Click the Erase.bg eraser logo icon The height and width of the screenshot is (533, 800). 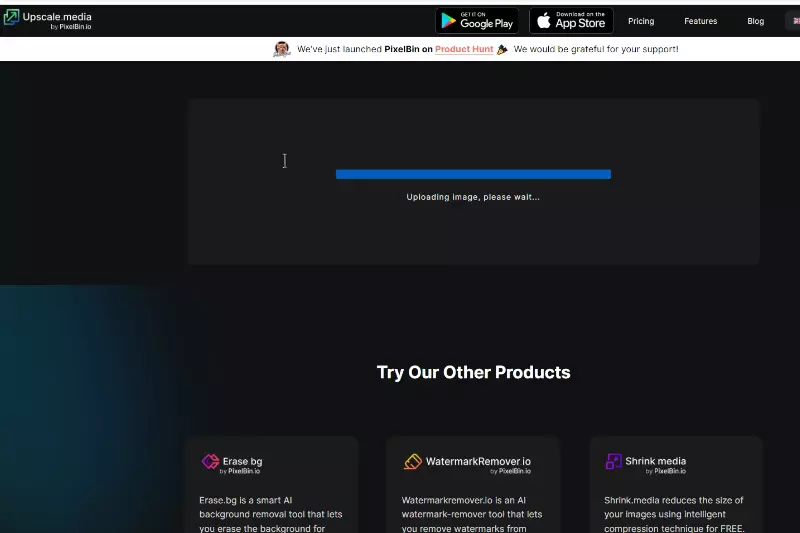point(210,462)
